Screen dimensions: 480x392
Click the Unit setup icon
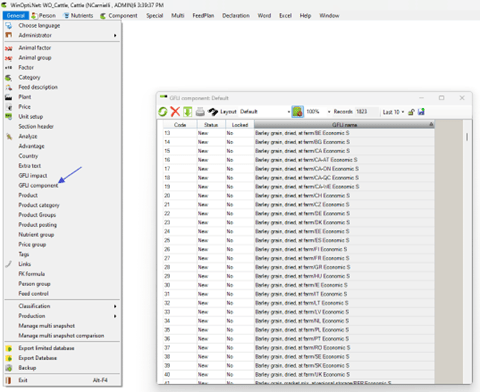pos(9,116)
